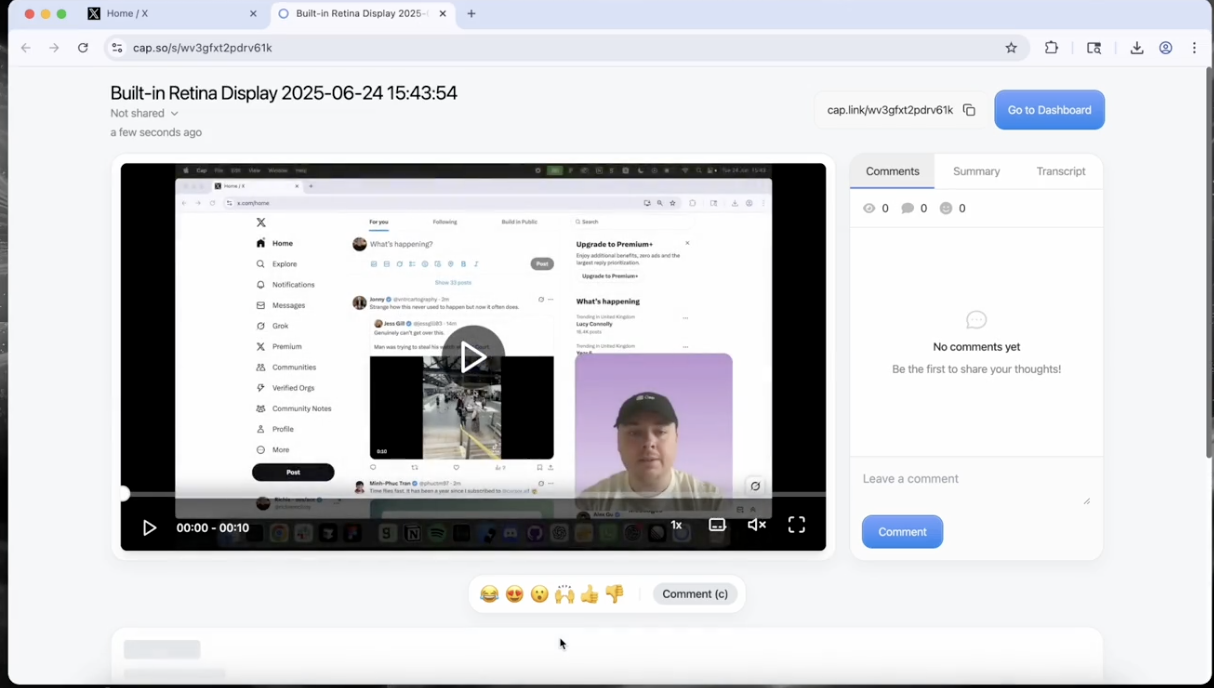The image size is (1214, 688).
Task: Change the 1x playback speed
Action: click(676, 525)
